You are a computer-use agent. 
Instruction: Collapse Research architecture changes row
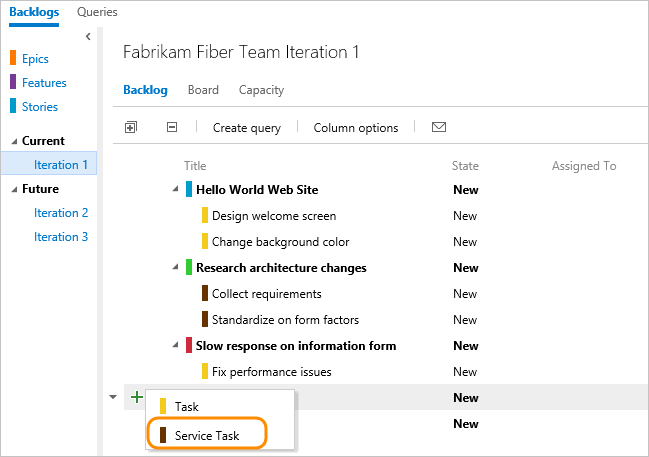[x=176, y=268]
